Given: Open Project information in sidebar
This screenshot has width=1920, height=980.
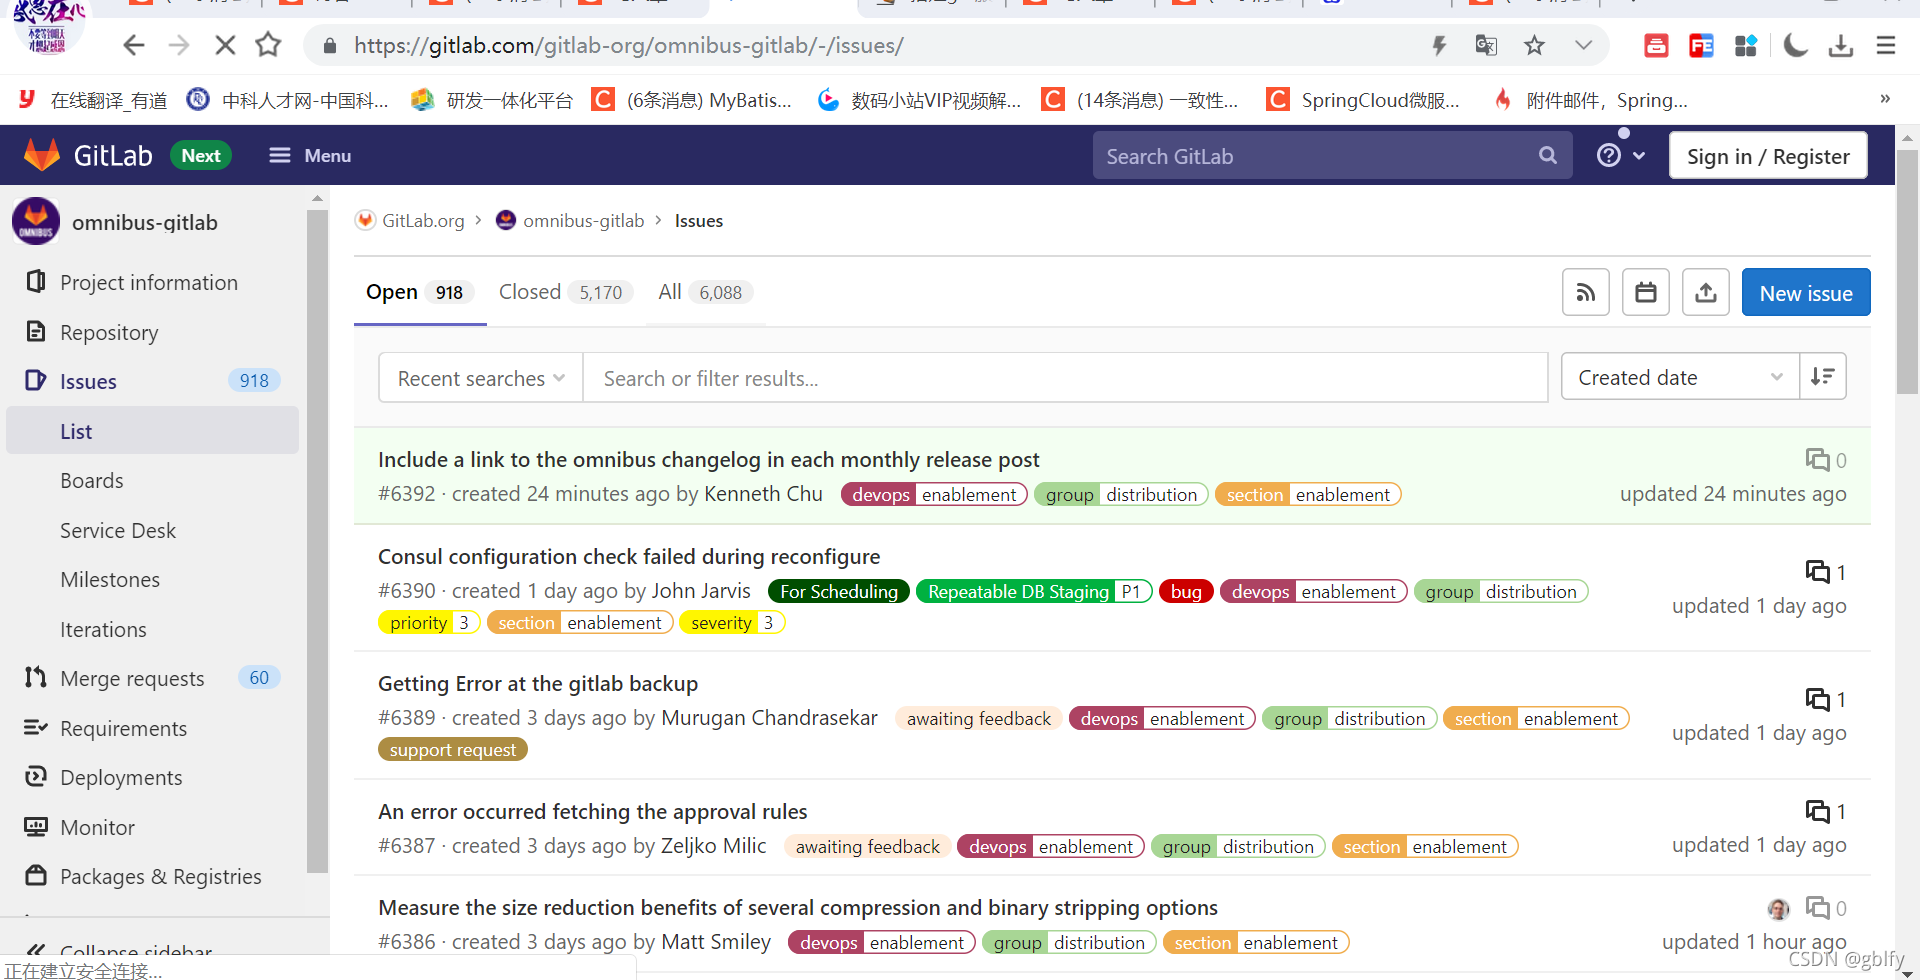Looking at the screenshot, I should point(149,282).
